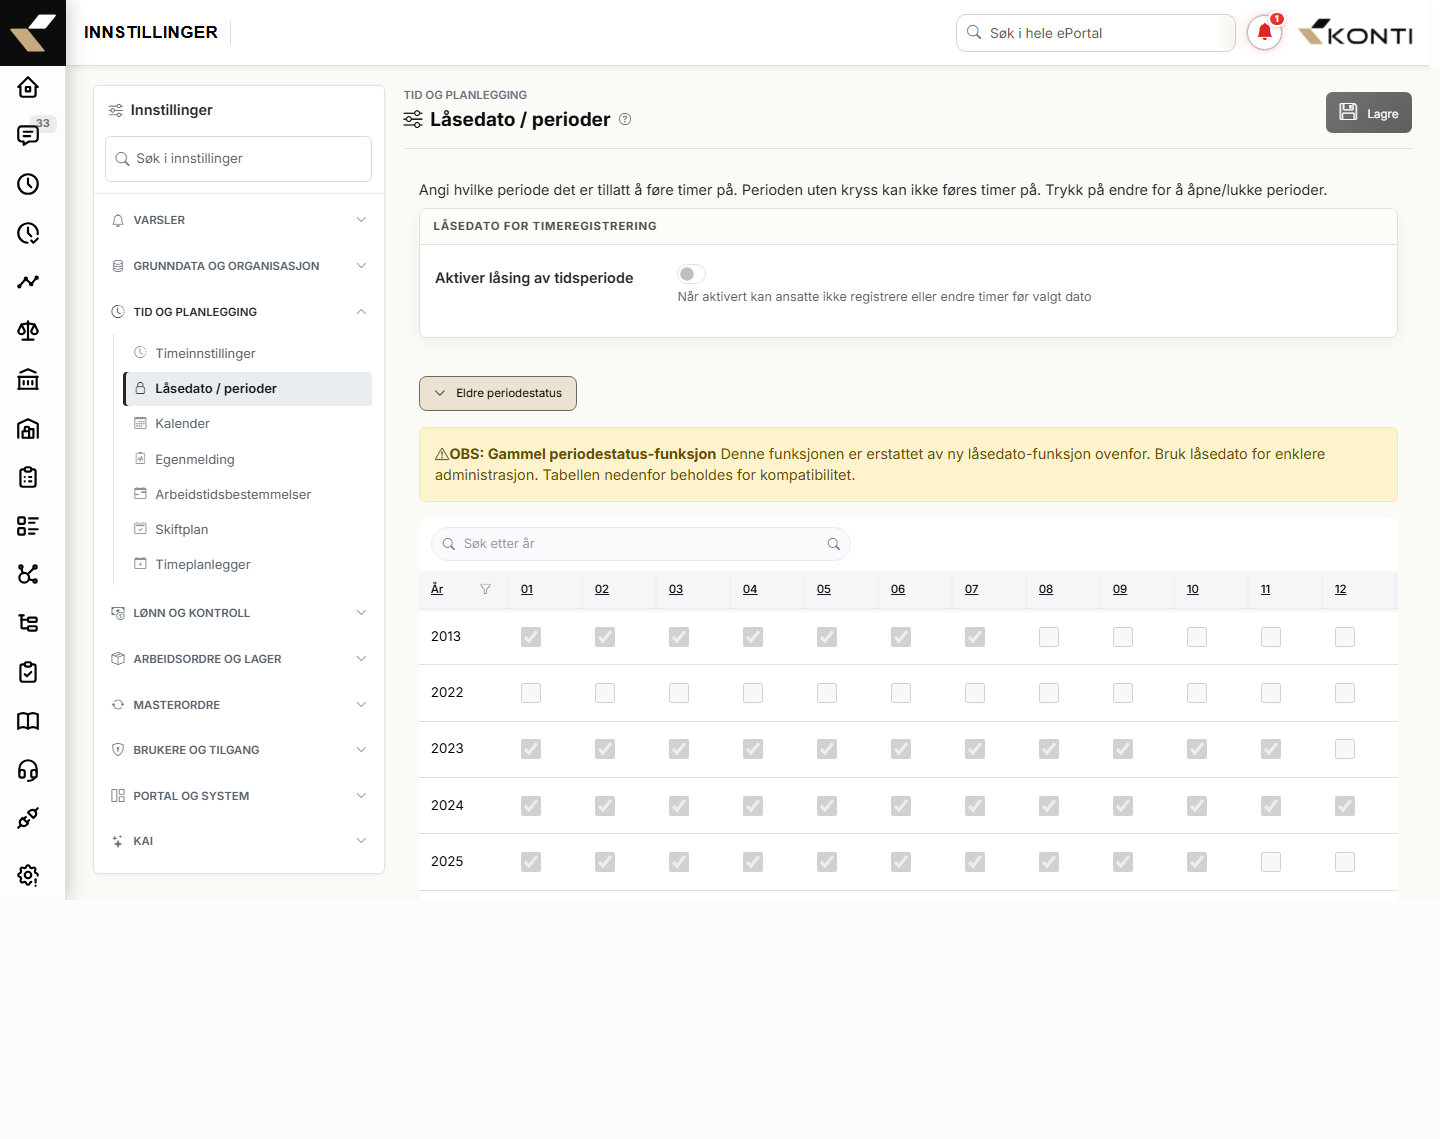Click the help icon beside Låsedato / perioder
This screenshot has height=1139, width=1440.
625,119
